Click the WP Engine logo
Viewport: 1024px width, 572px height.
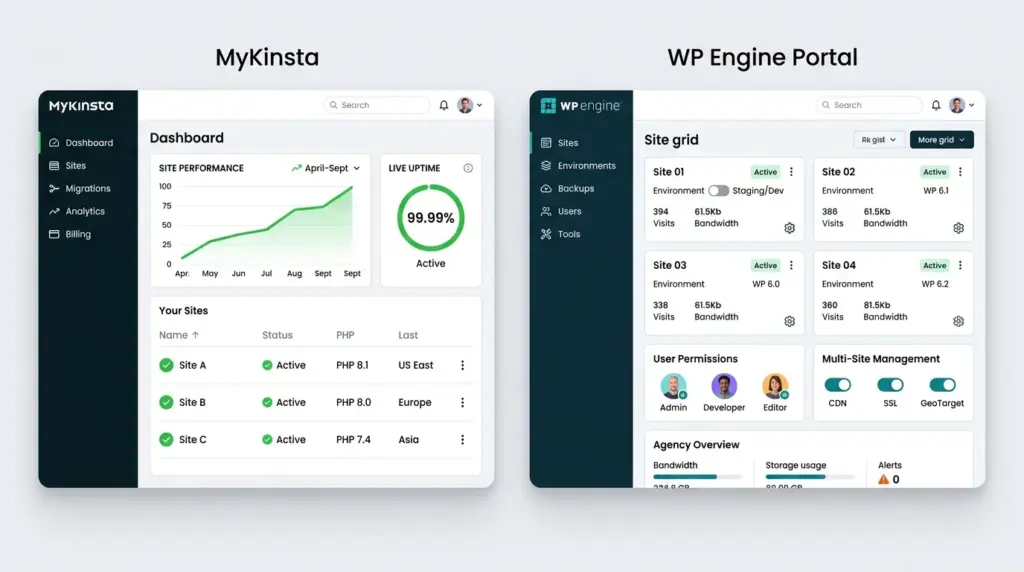(581, 105)
